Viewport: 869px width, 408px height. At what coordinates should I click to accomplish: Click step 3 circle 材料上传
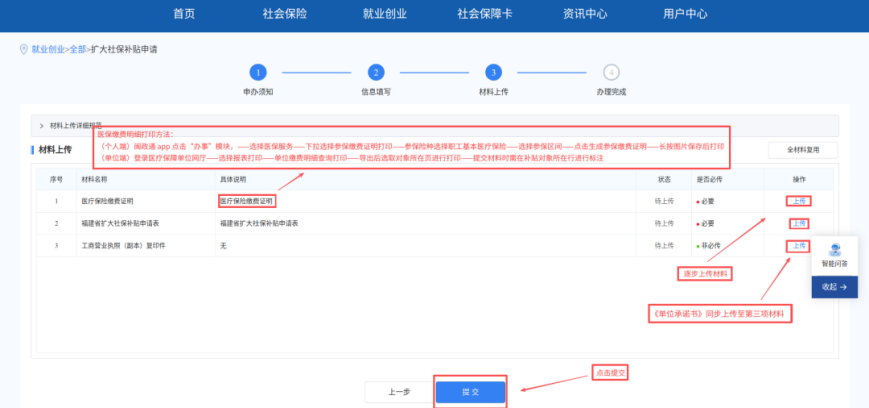[x=493, y=72]
